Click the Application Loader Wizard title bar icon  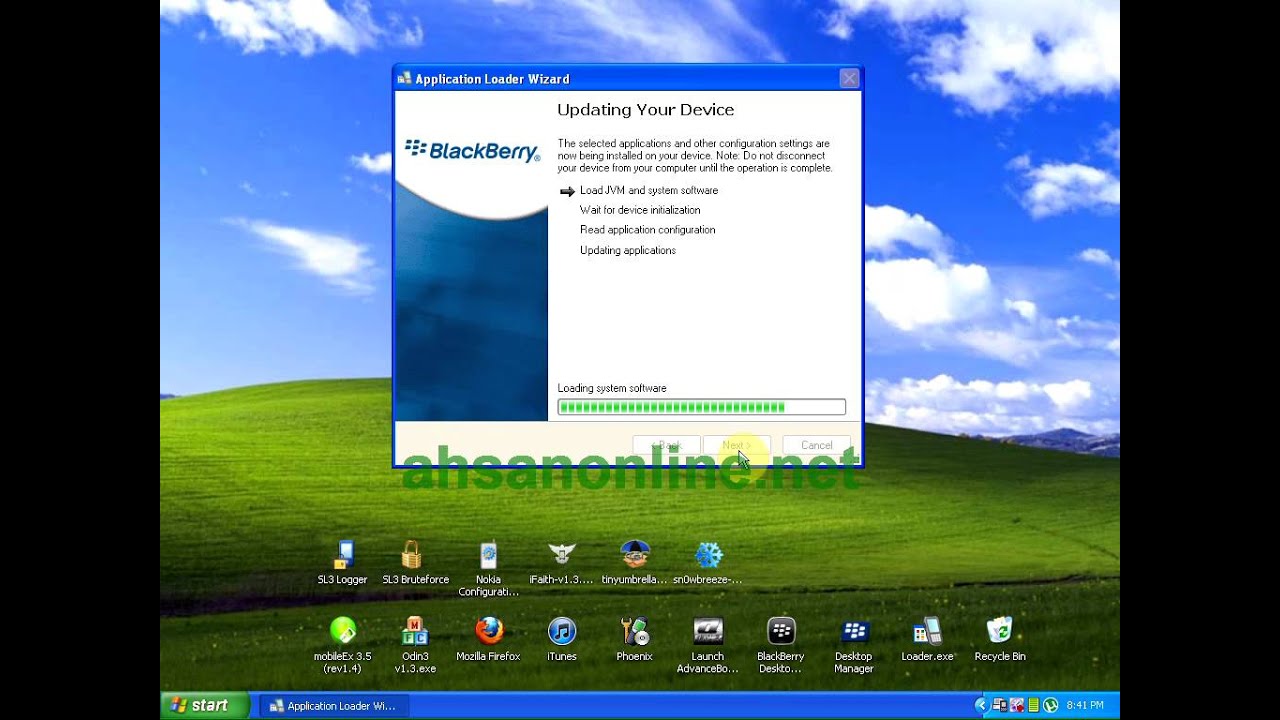[x=404, y=79]
